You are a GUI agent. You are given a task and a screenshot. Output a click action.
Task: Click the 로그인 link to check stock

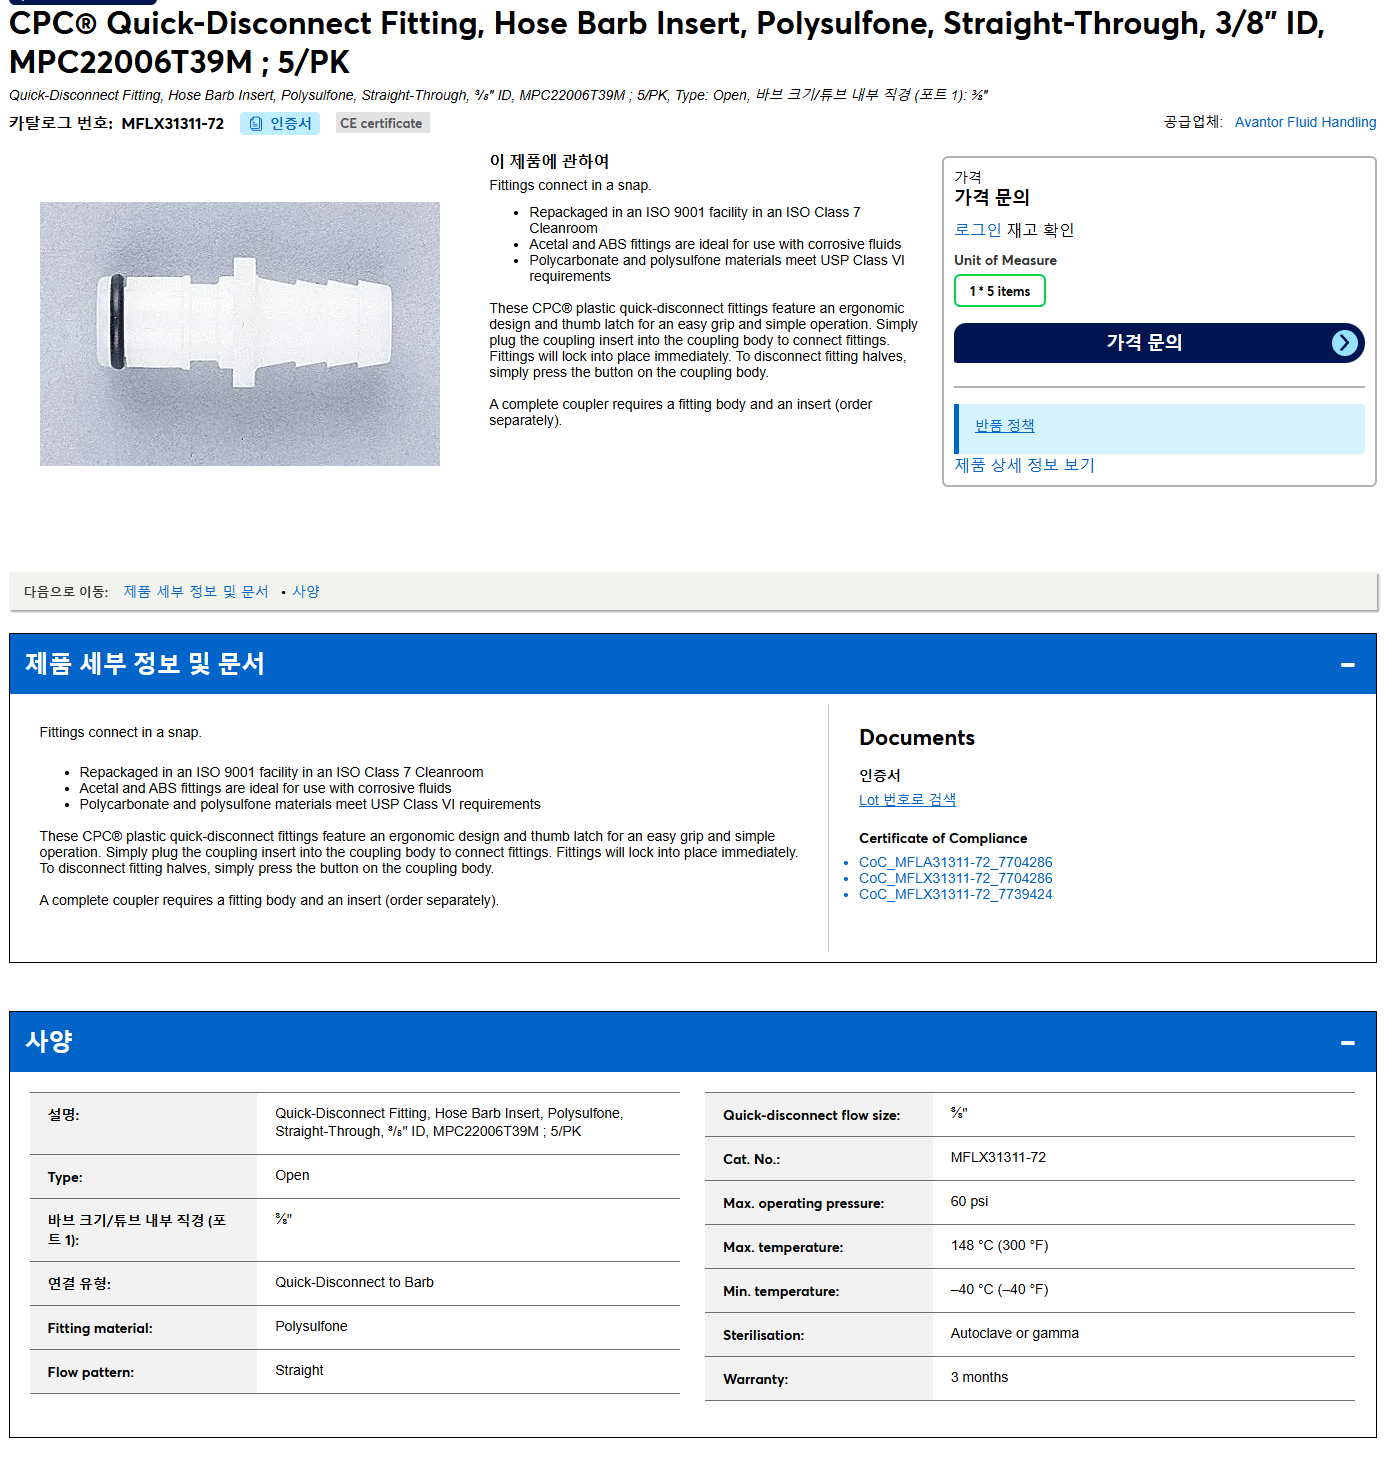(x=977, y=230)
